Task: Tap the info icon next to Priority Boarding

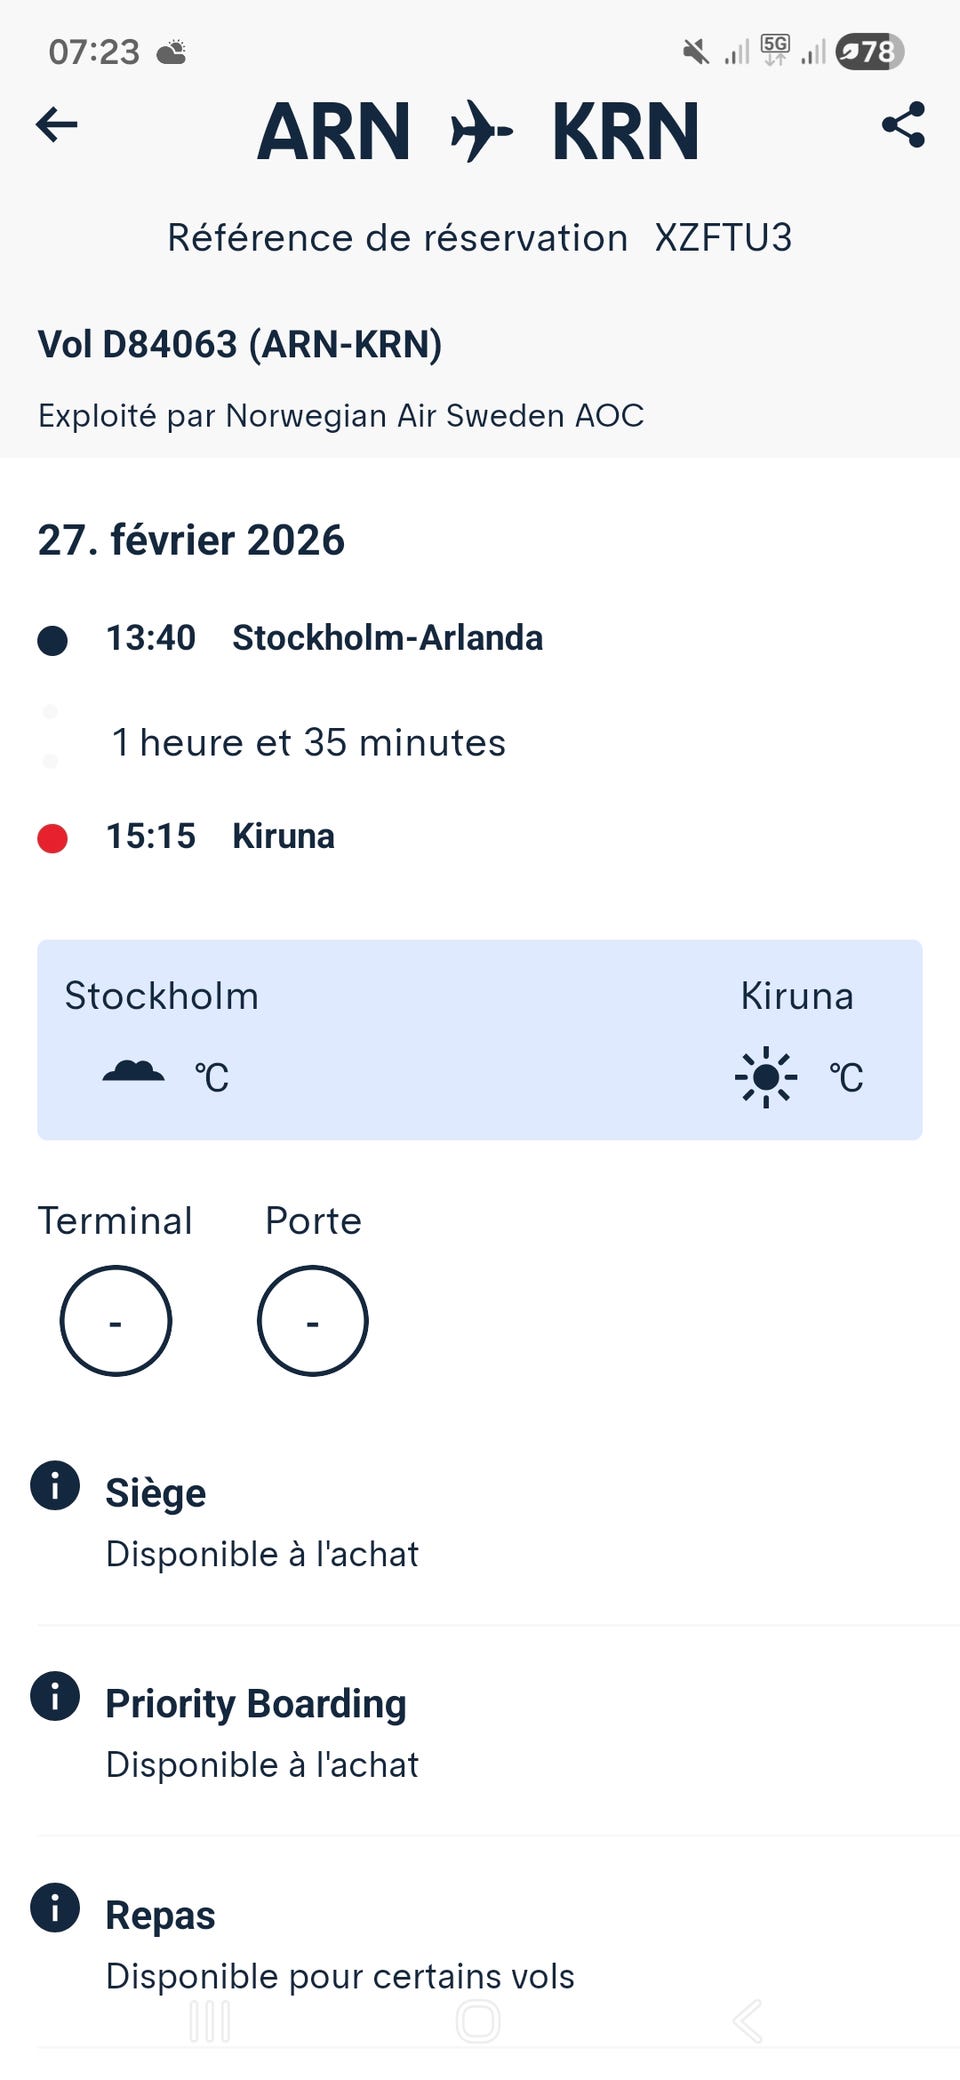Action: point(55,1696)
